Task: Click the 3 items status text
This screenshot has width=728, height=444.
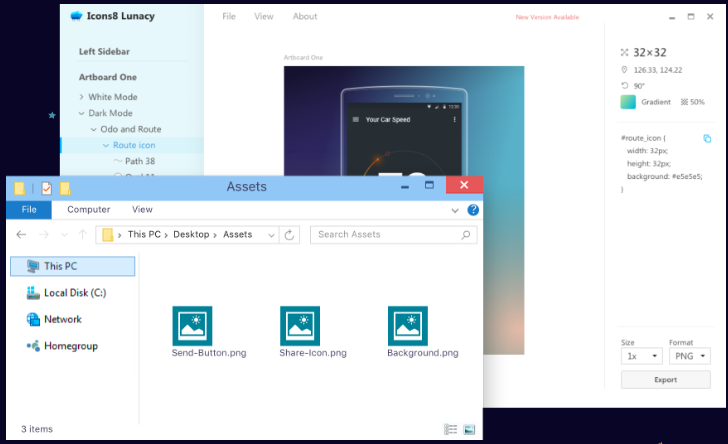Action: point(37,429)
